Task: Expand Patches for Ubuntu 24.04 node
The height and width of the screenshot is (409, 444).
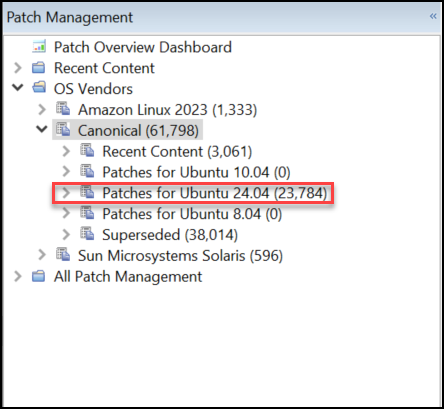Action: tap(66, 193)
